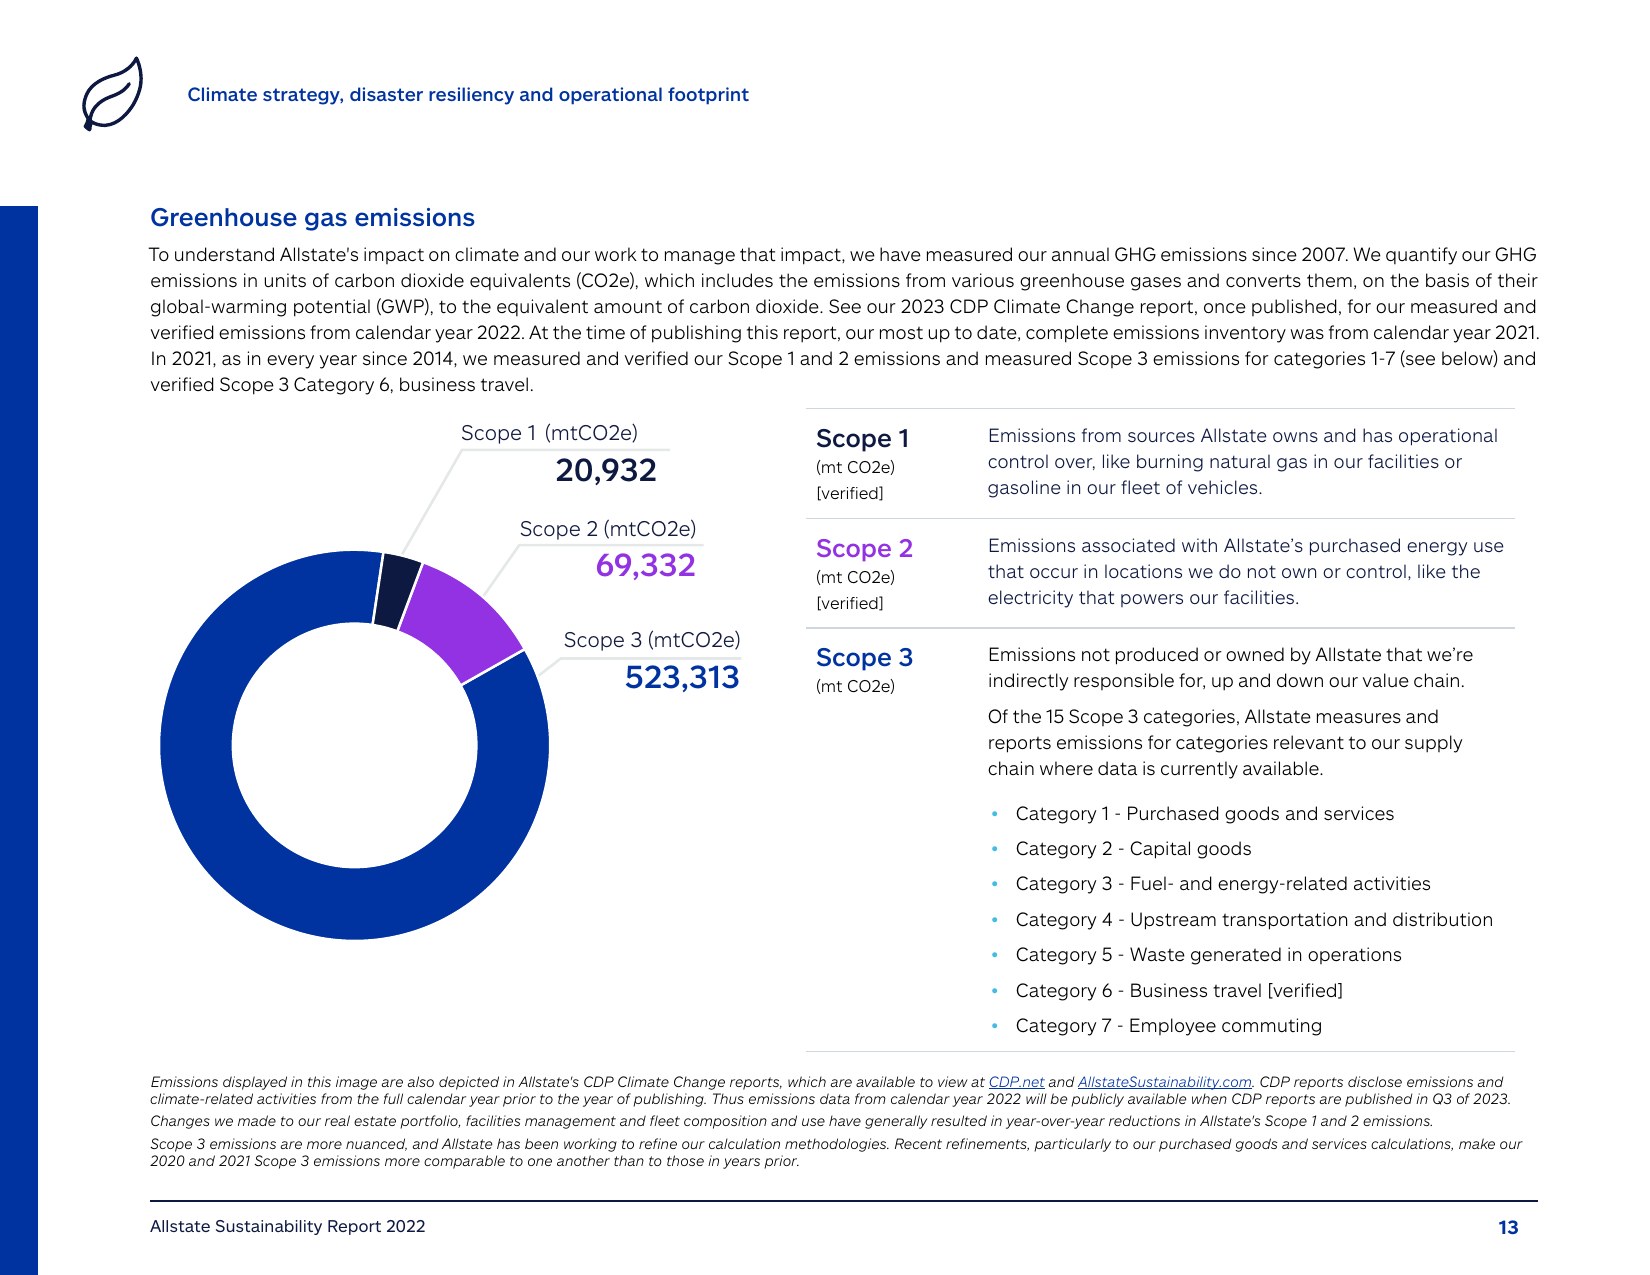The width and height of the screenshot is (1650, 1275).
Task: Click the Scope 2 value '69,332'
Action: point(645,565)
